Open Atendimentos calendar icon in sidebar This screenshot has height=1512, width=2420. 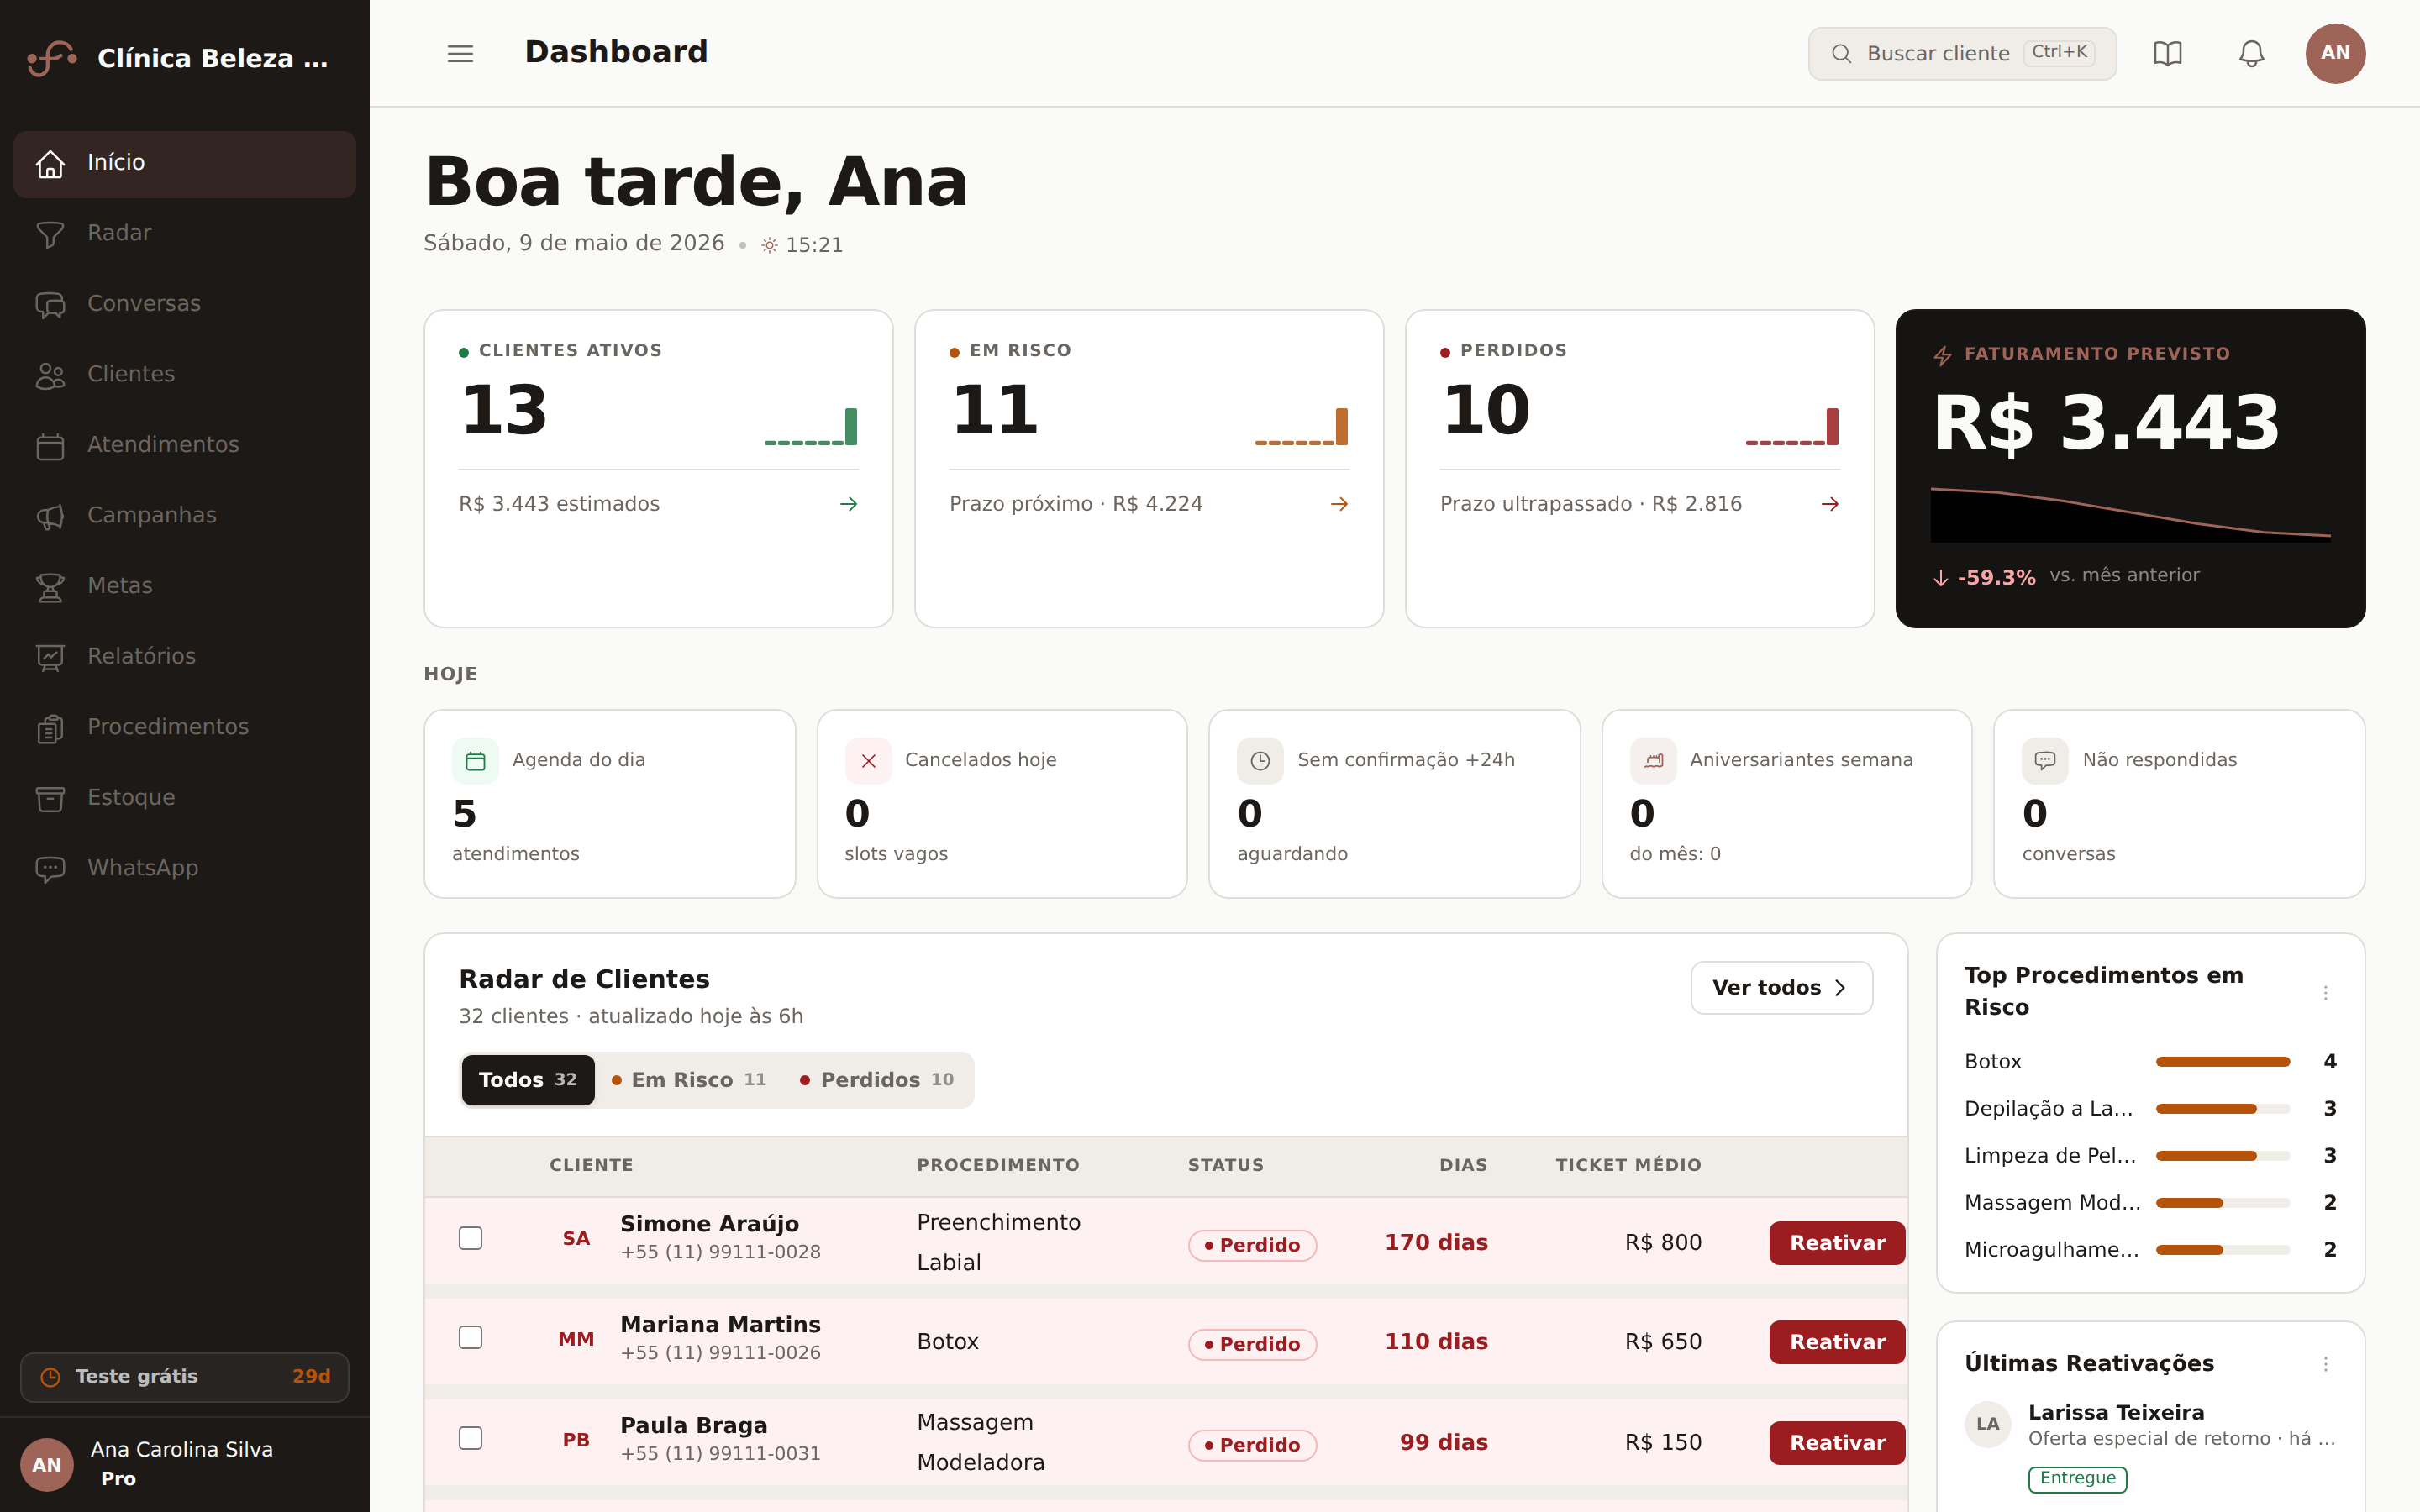coord(50,445)
